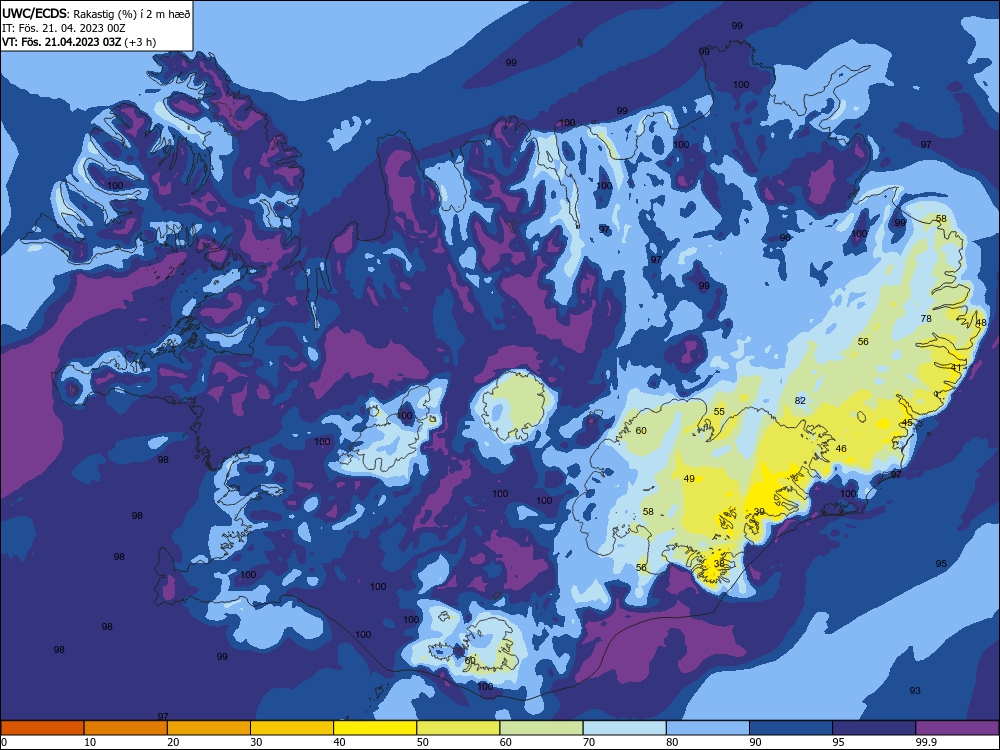Viewport: 1000px width, 750px height.
Task: Click the light orange 20–30 legend swatch
Action: 209,728
